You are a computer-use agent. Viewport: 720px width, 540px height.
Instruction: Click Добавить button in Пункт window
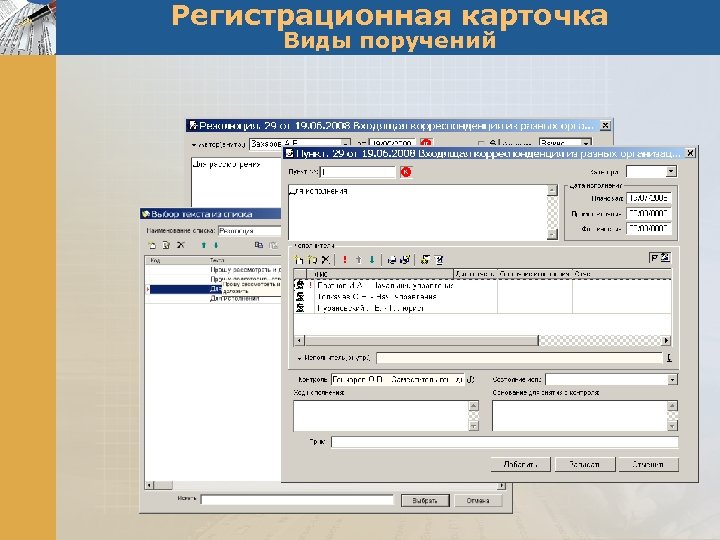[520, 464]
